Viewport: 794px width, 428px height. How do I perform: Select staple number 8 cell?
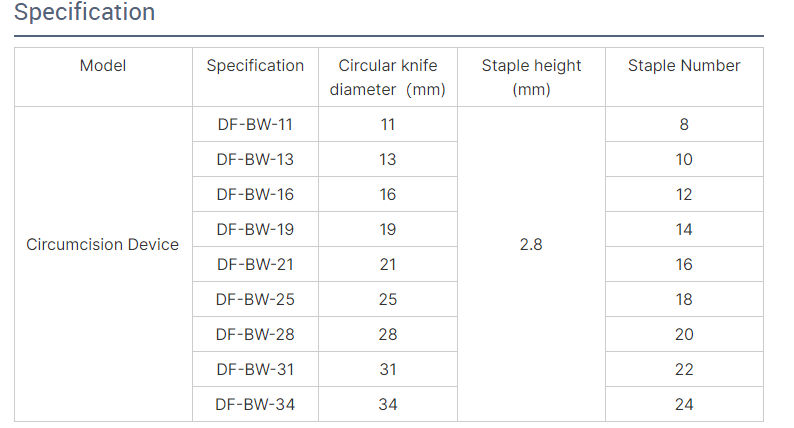pos(684,125)
